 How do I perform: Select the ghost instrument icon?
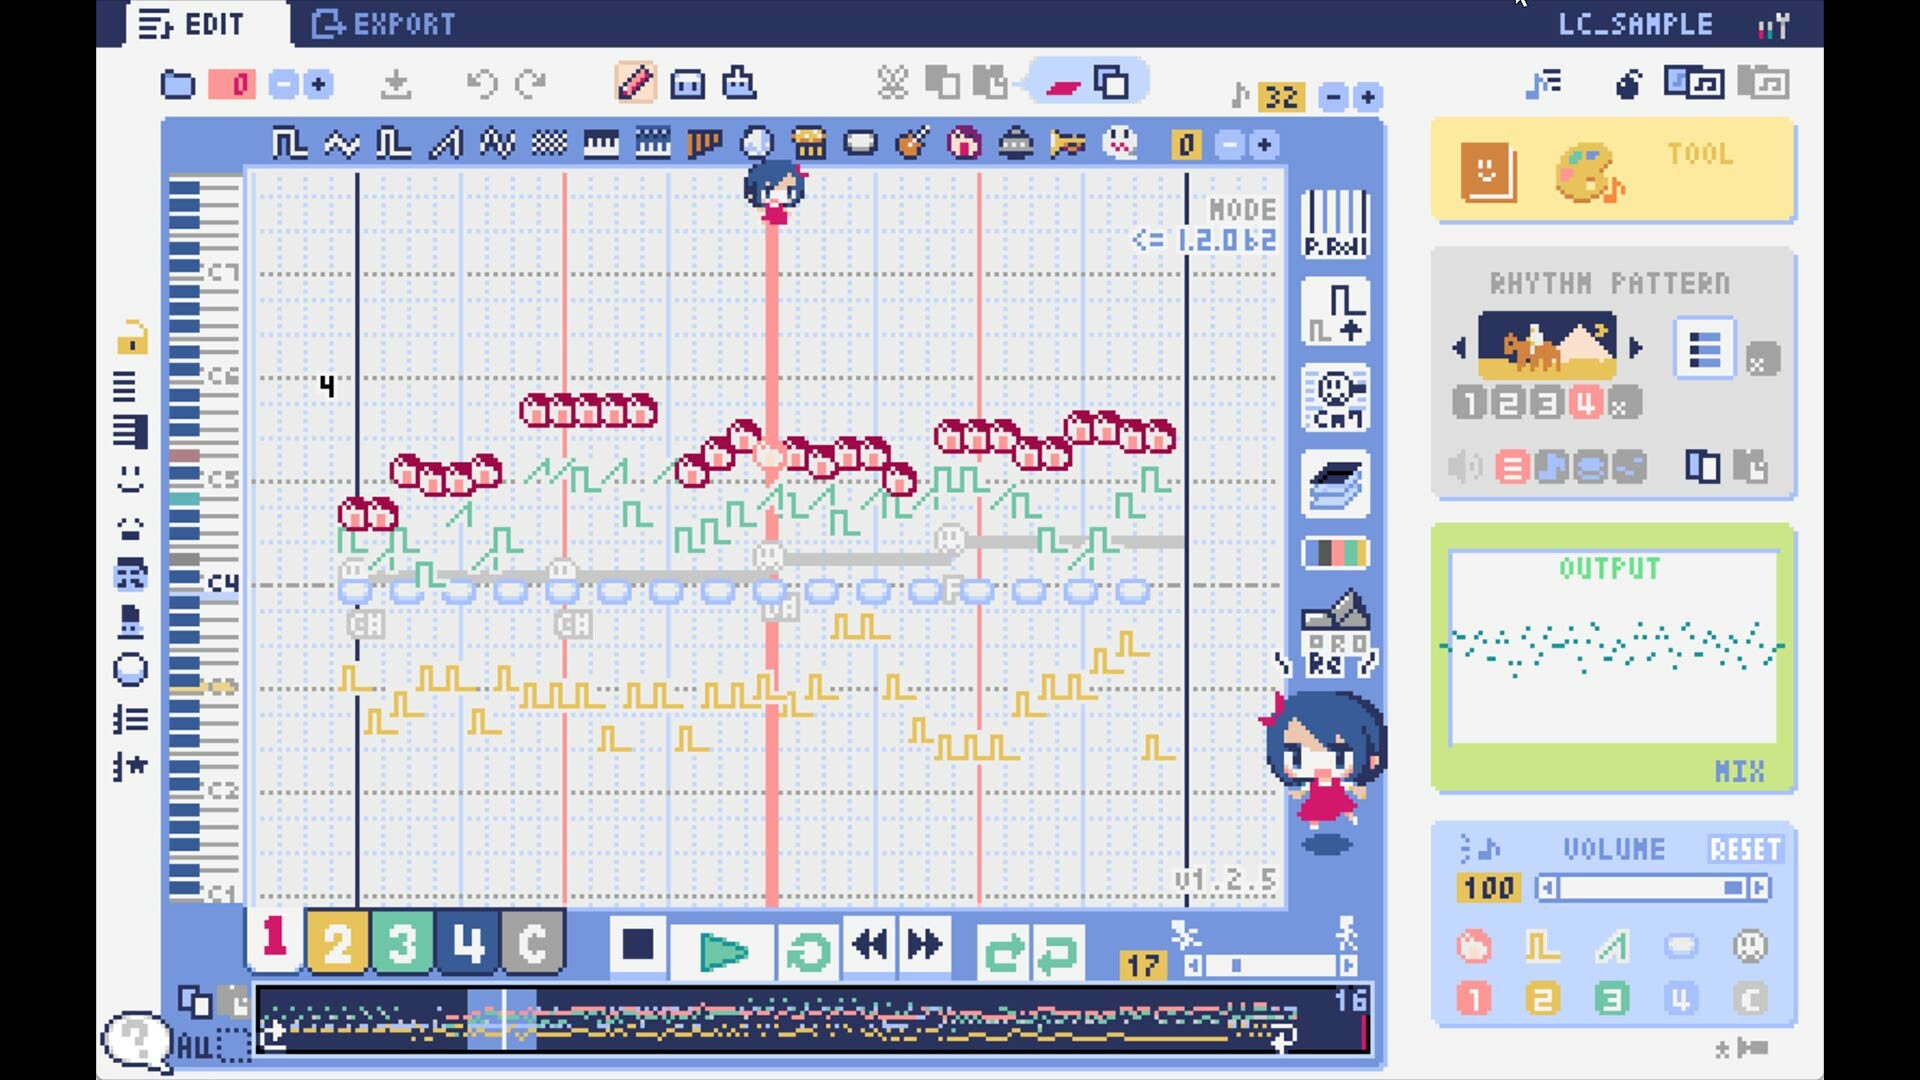pyautogui.click(x=1118, y=144)
